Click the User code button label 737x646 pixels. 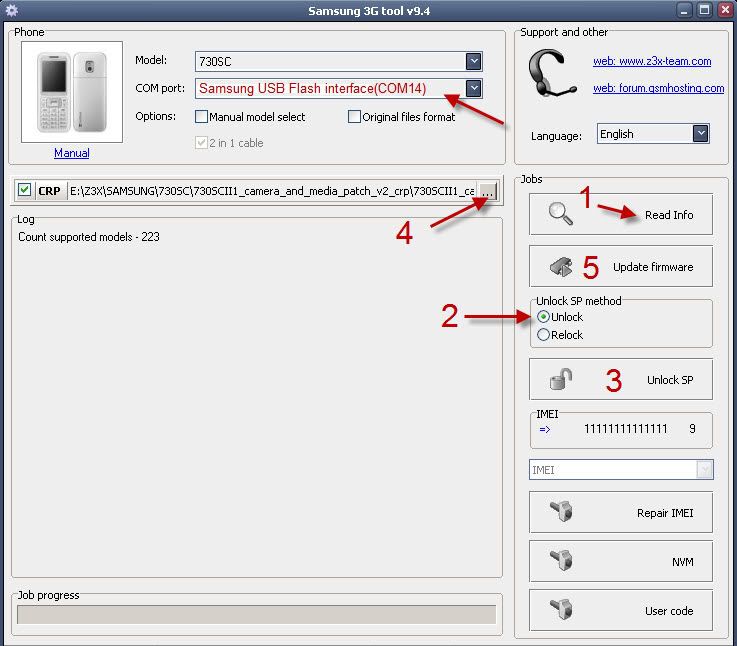[x=669, y=611]
